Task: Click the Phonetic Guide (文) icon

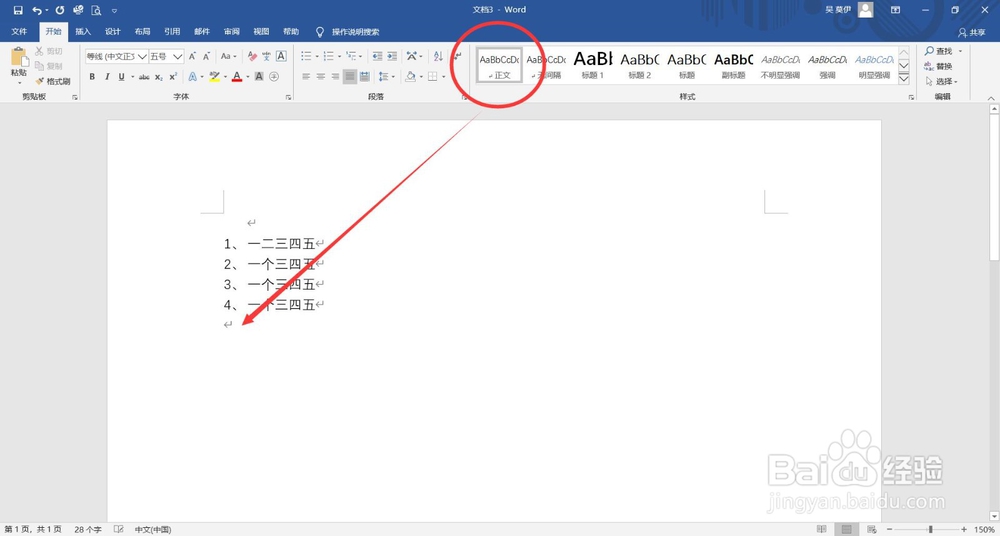Action: click(x=267, y=56)
